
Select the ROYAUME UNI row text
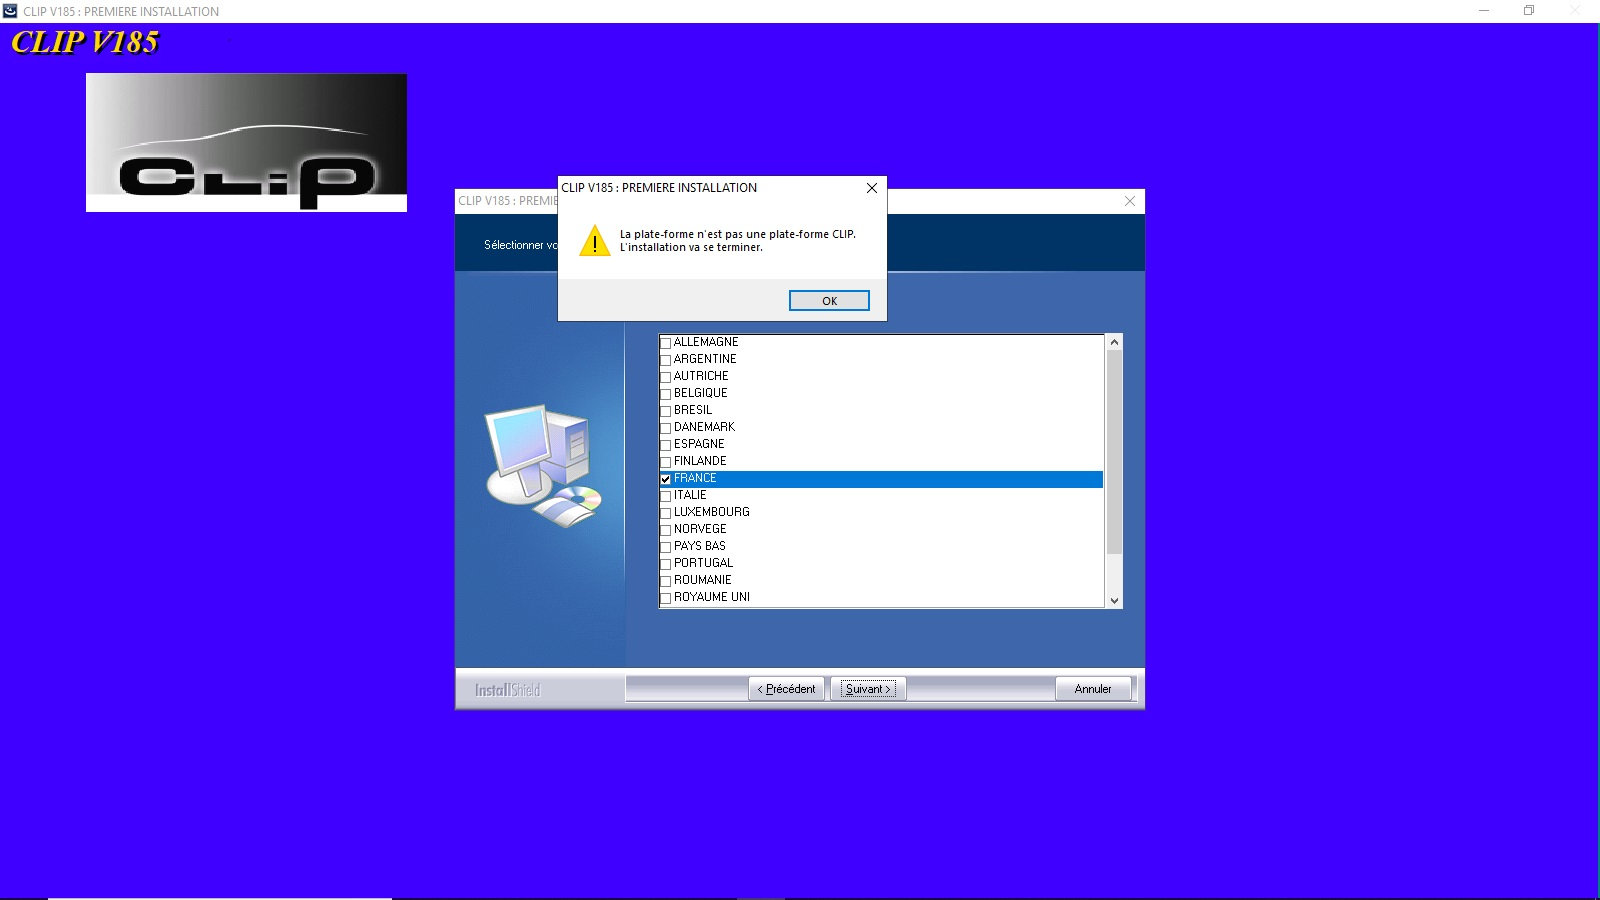[x=712, y=597]
